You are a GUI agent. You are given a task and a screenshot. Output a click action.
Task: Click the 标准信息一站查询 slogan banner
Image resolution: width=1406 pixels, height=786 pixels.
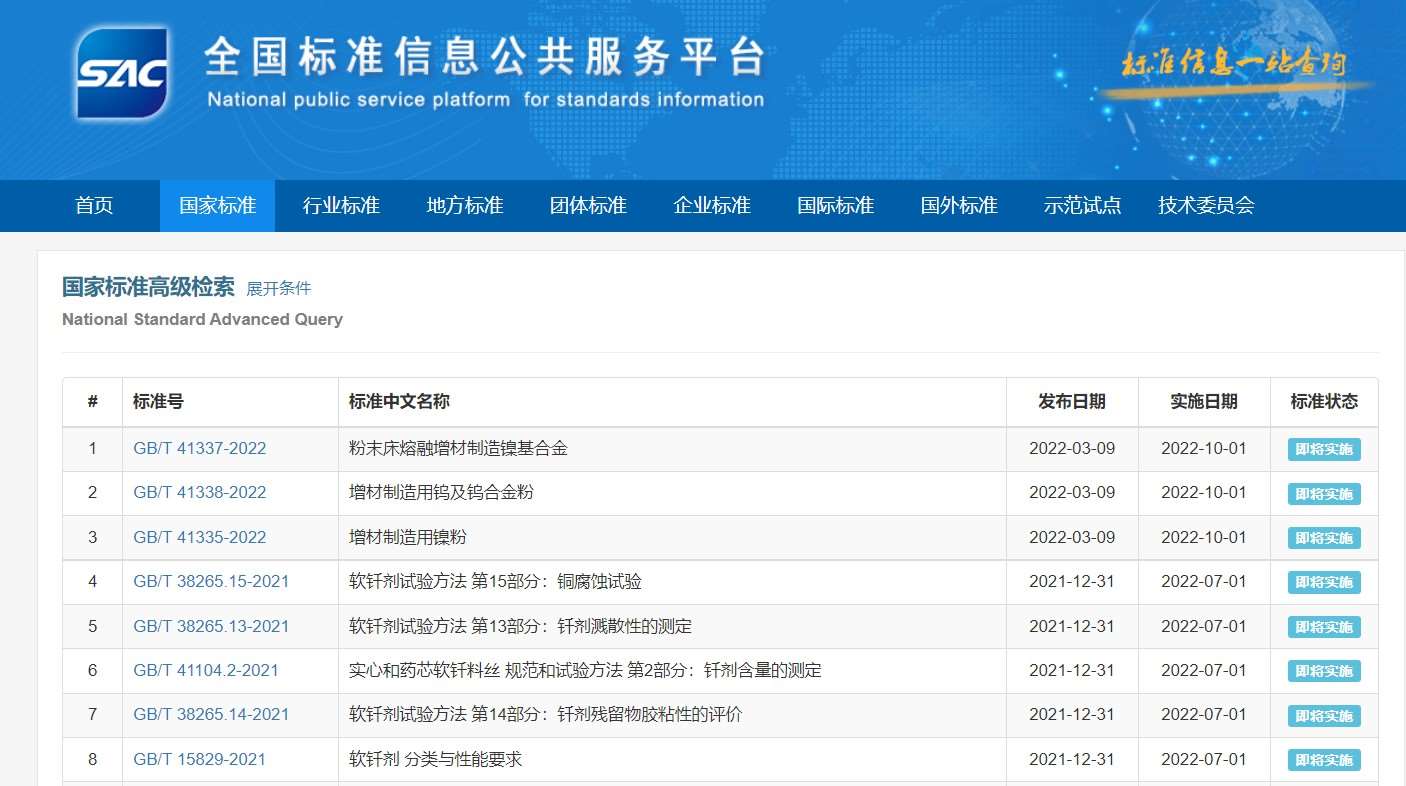click(x=1234, y=66)
